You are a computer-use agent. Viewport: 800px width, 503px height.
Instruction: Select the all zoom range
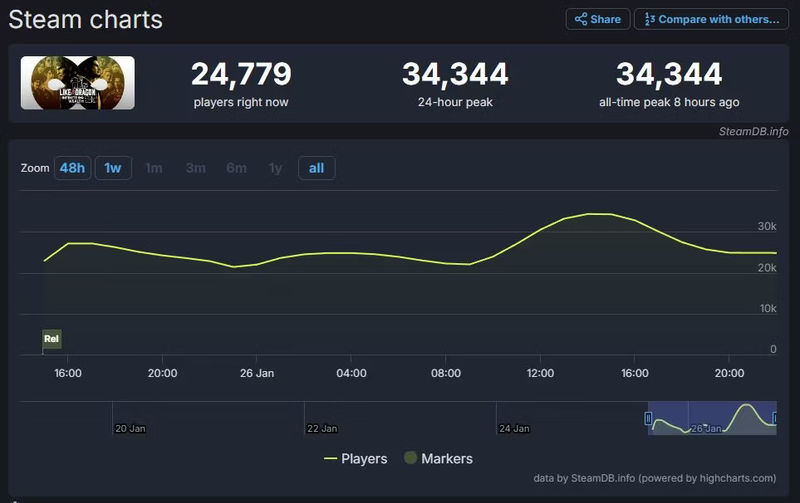pyautogui.click(x=316, y=168)
